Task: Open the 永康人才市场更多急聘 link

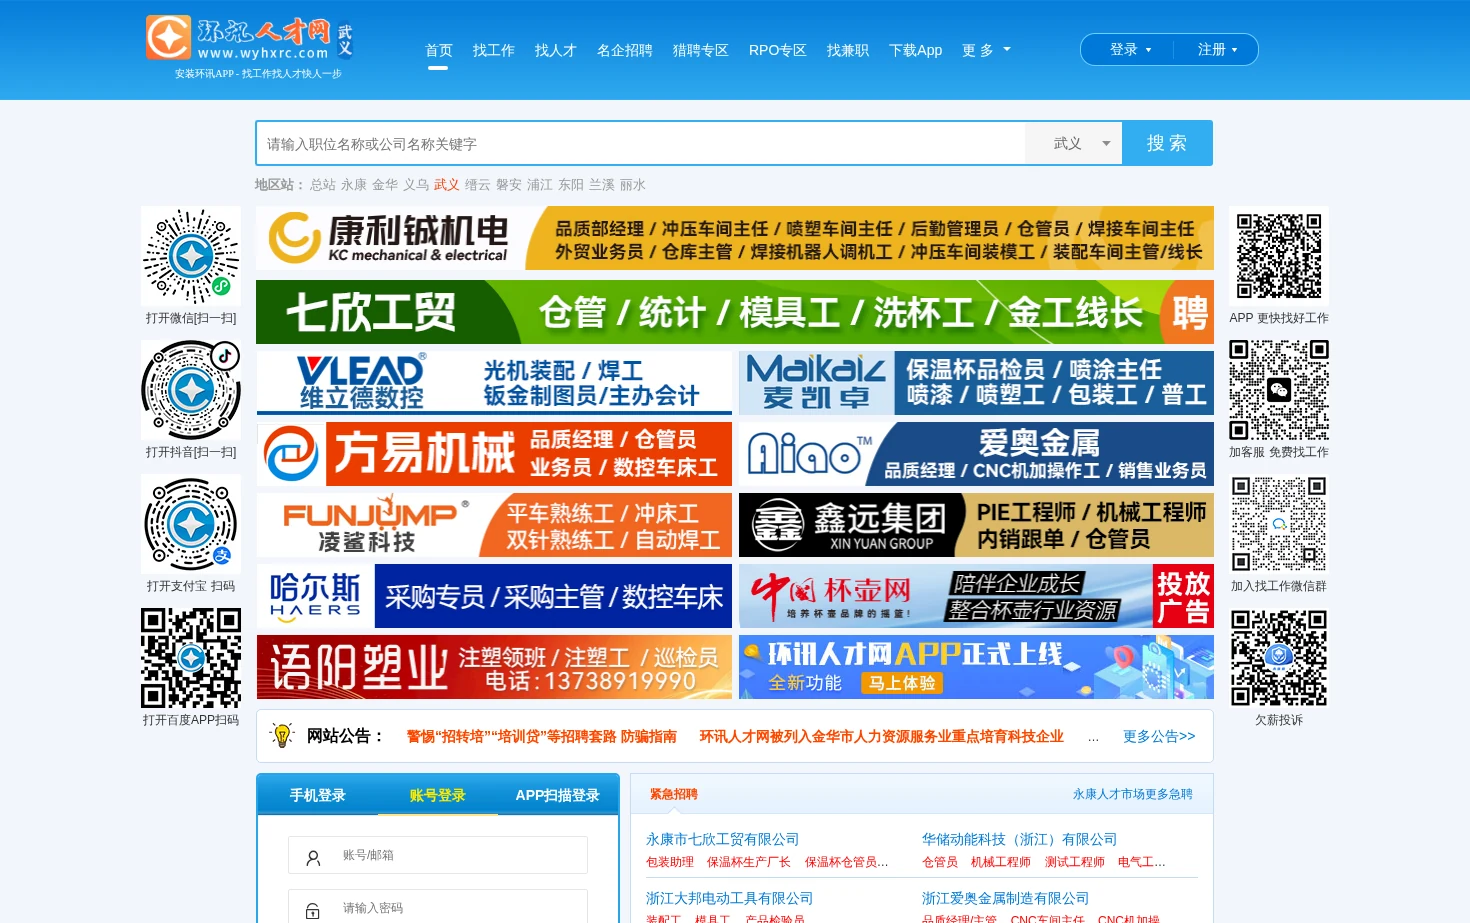Action: pos(1133,794)
